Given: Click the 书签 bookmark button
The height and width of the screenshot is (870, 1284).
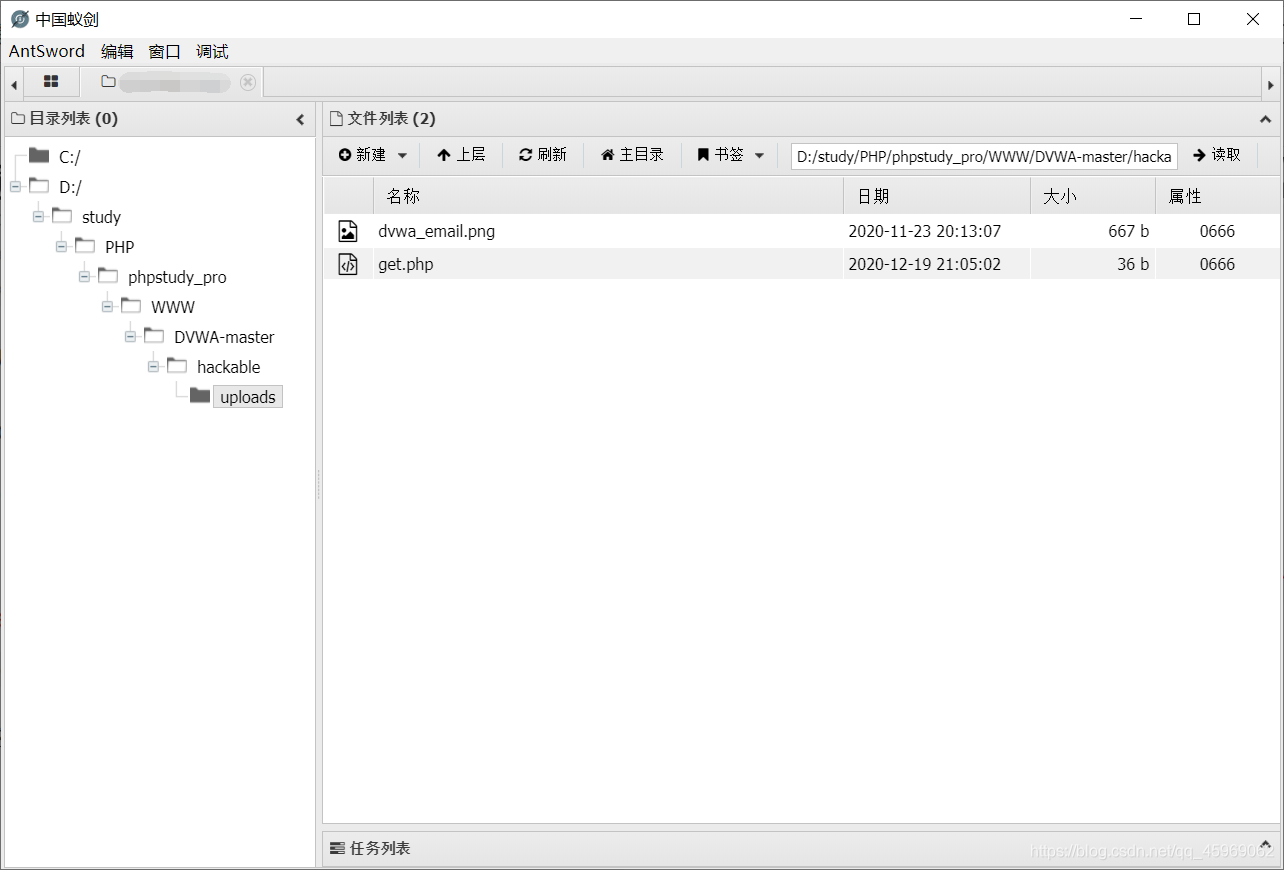Looking at the screenshot, I should (x=720, y=155).
